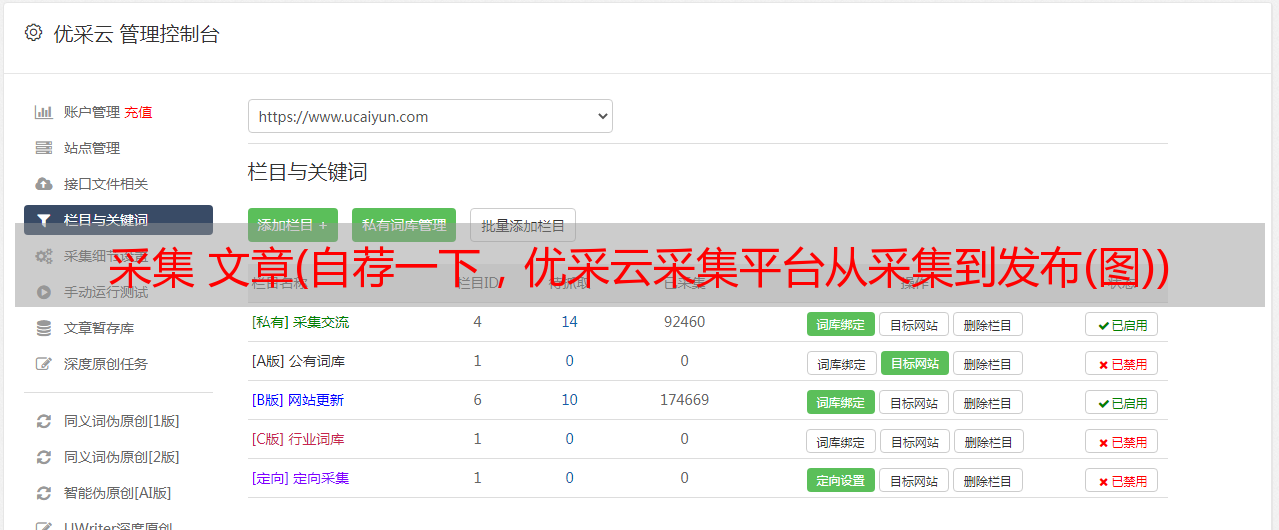The width and height of the screenshot is (1279, 530).
Task: Click the chart icon next to 账户管理
Action: click(43, 112)
